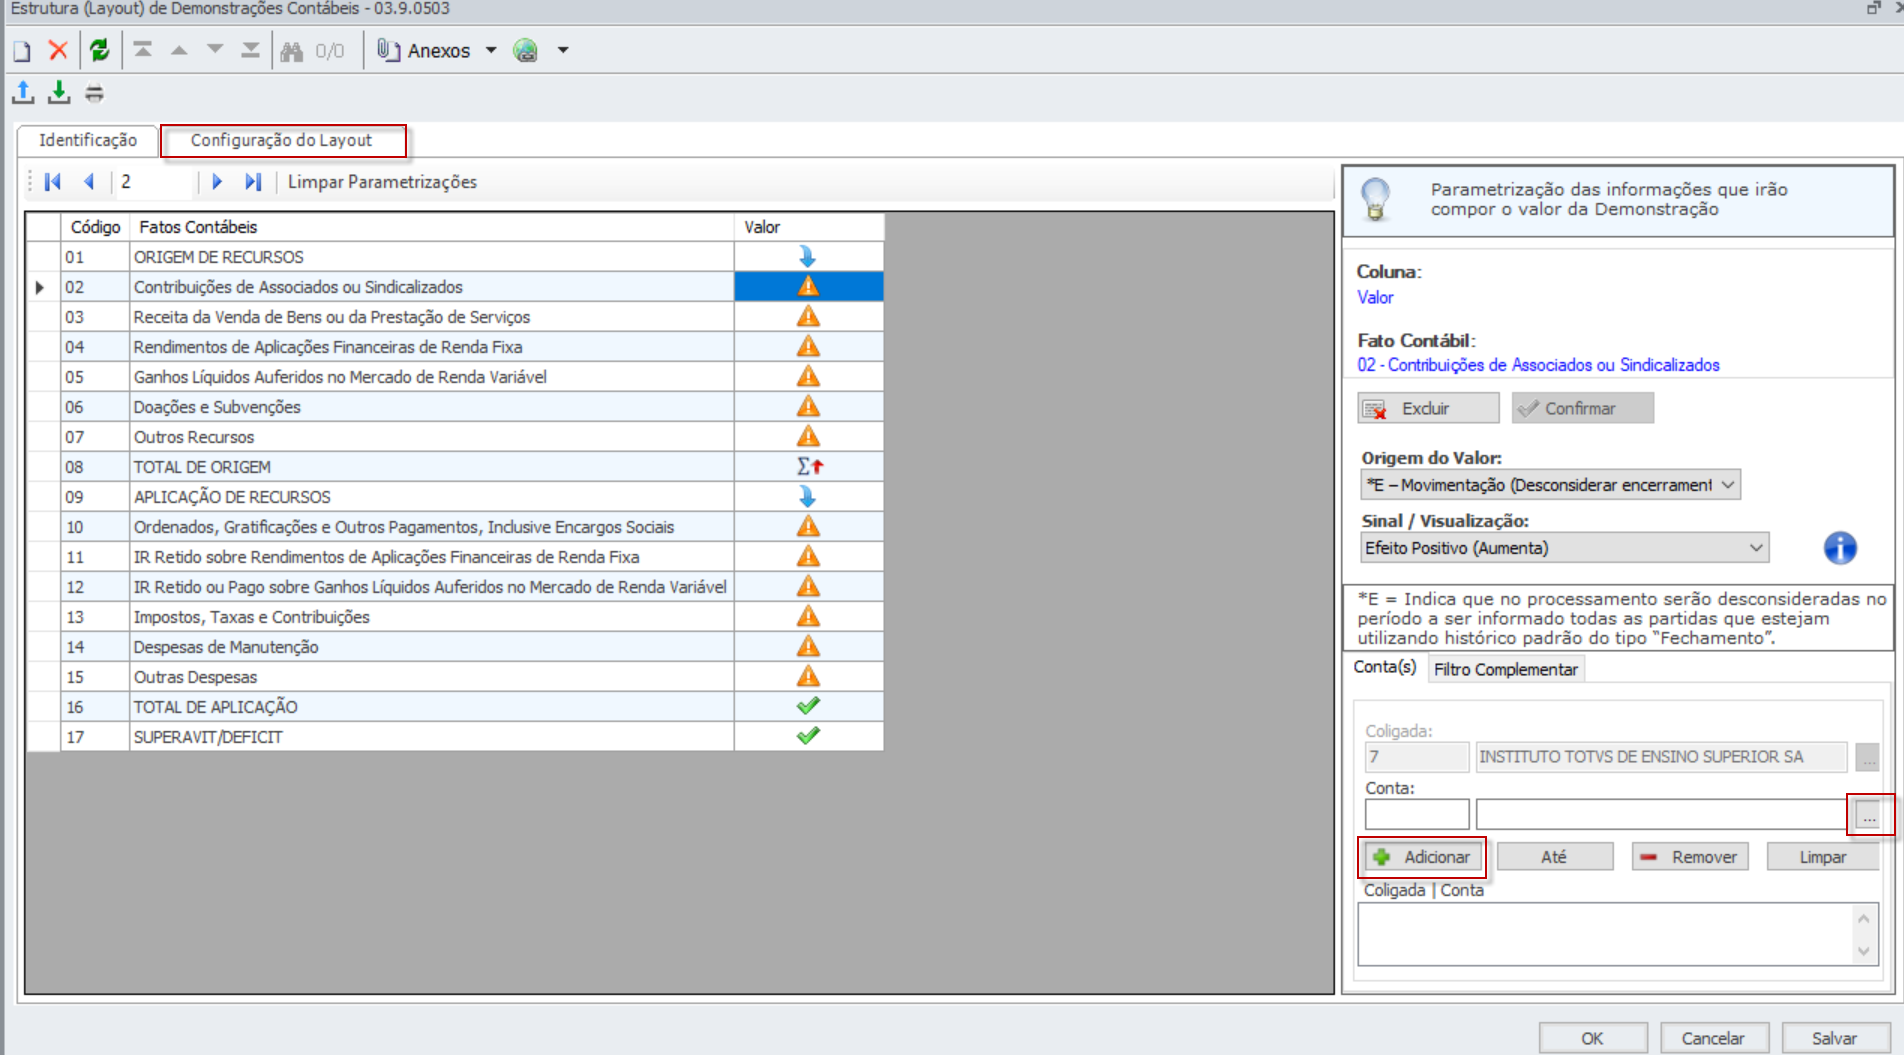Expand the globe icon dropdown arrow
This screenshot has height=1055, width=1904.
(563, 50)
